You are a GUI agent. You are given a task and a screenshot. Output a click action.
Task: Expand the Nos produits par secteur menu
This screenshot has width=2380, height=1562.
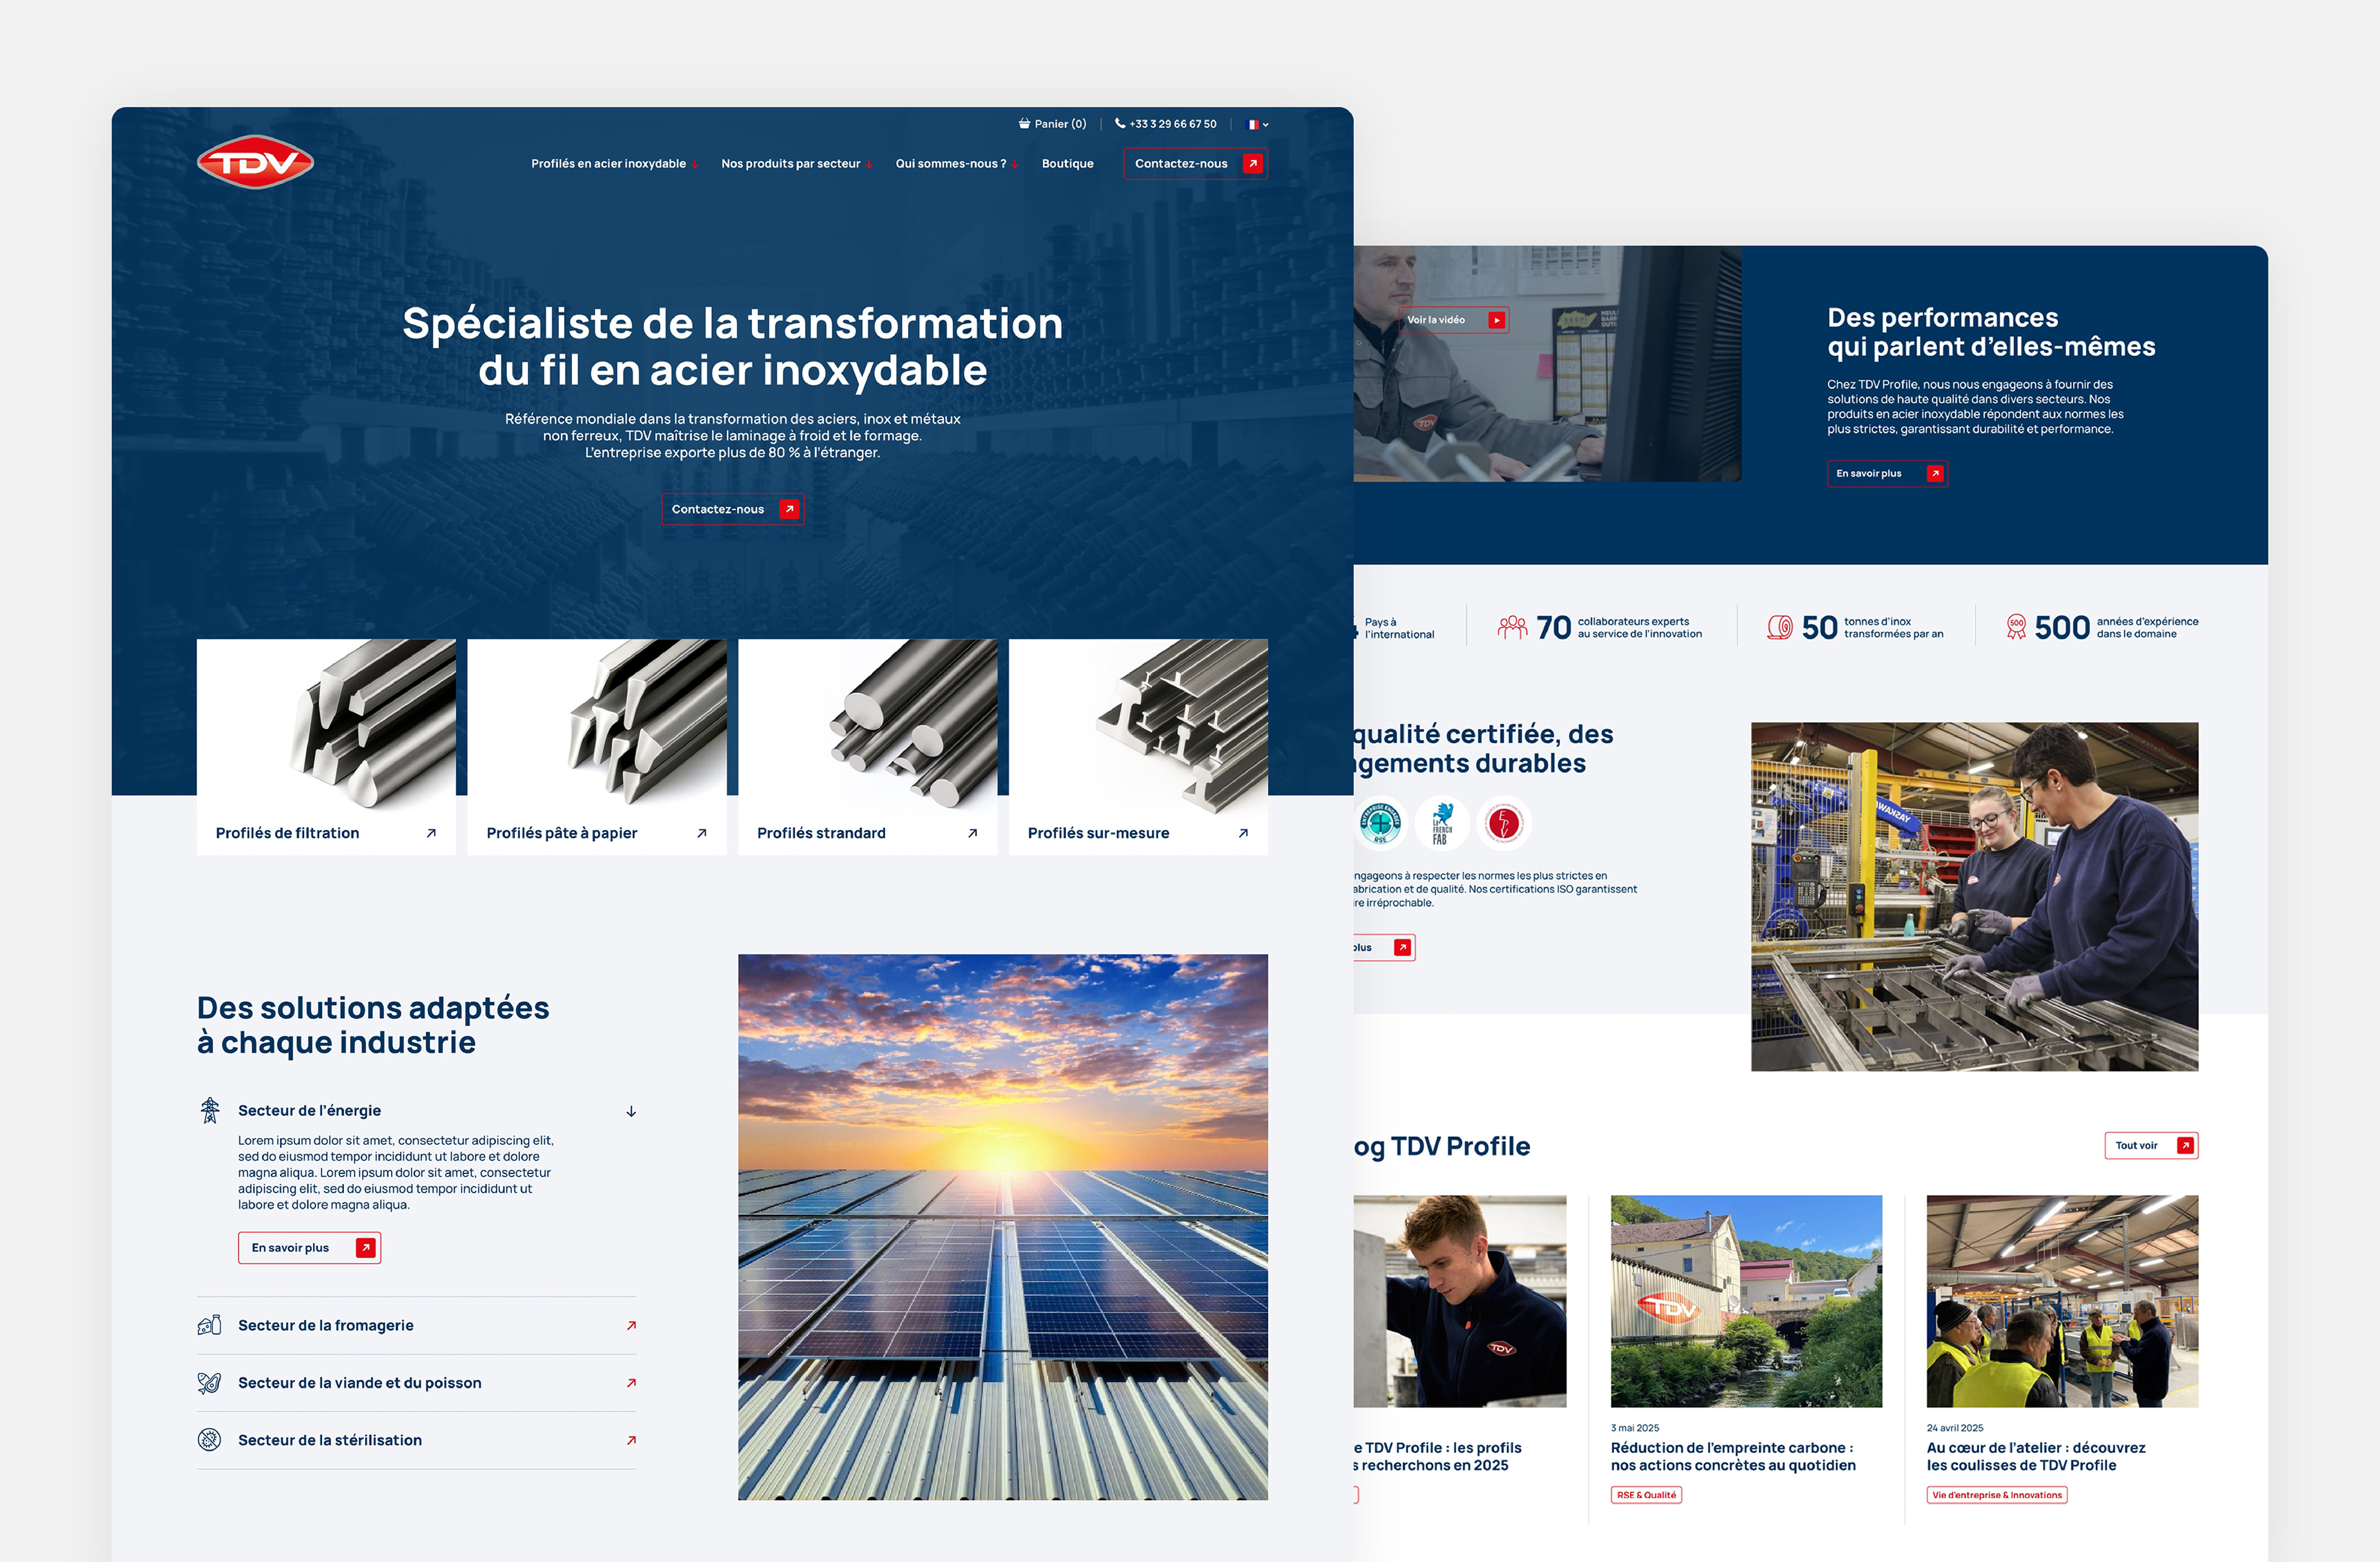pyautogui.click(x=796, y=164)
